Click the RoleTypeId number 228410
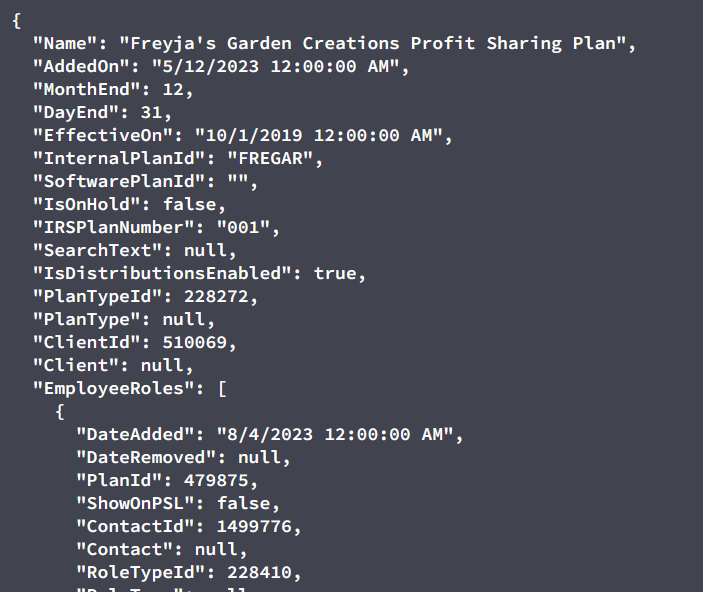 [260, 573]
